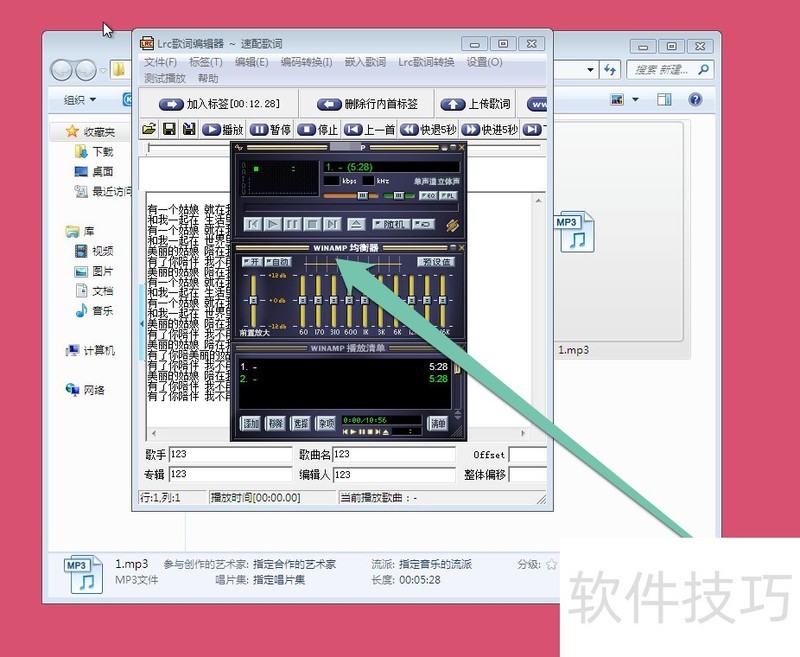Click Explorer help question mark icon
The height and width of the screenshot is (657, 800).
(x=695, y=99)
